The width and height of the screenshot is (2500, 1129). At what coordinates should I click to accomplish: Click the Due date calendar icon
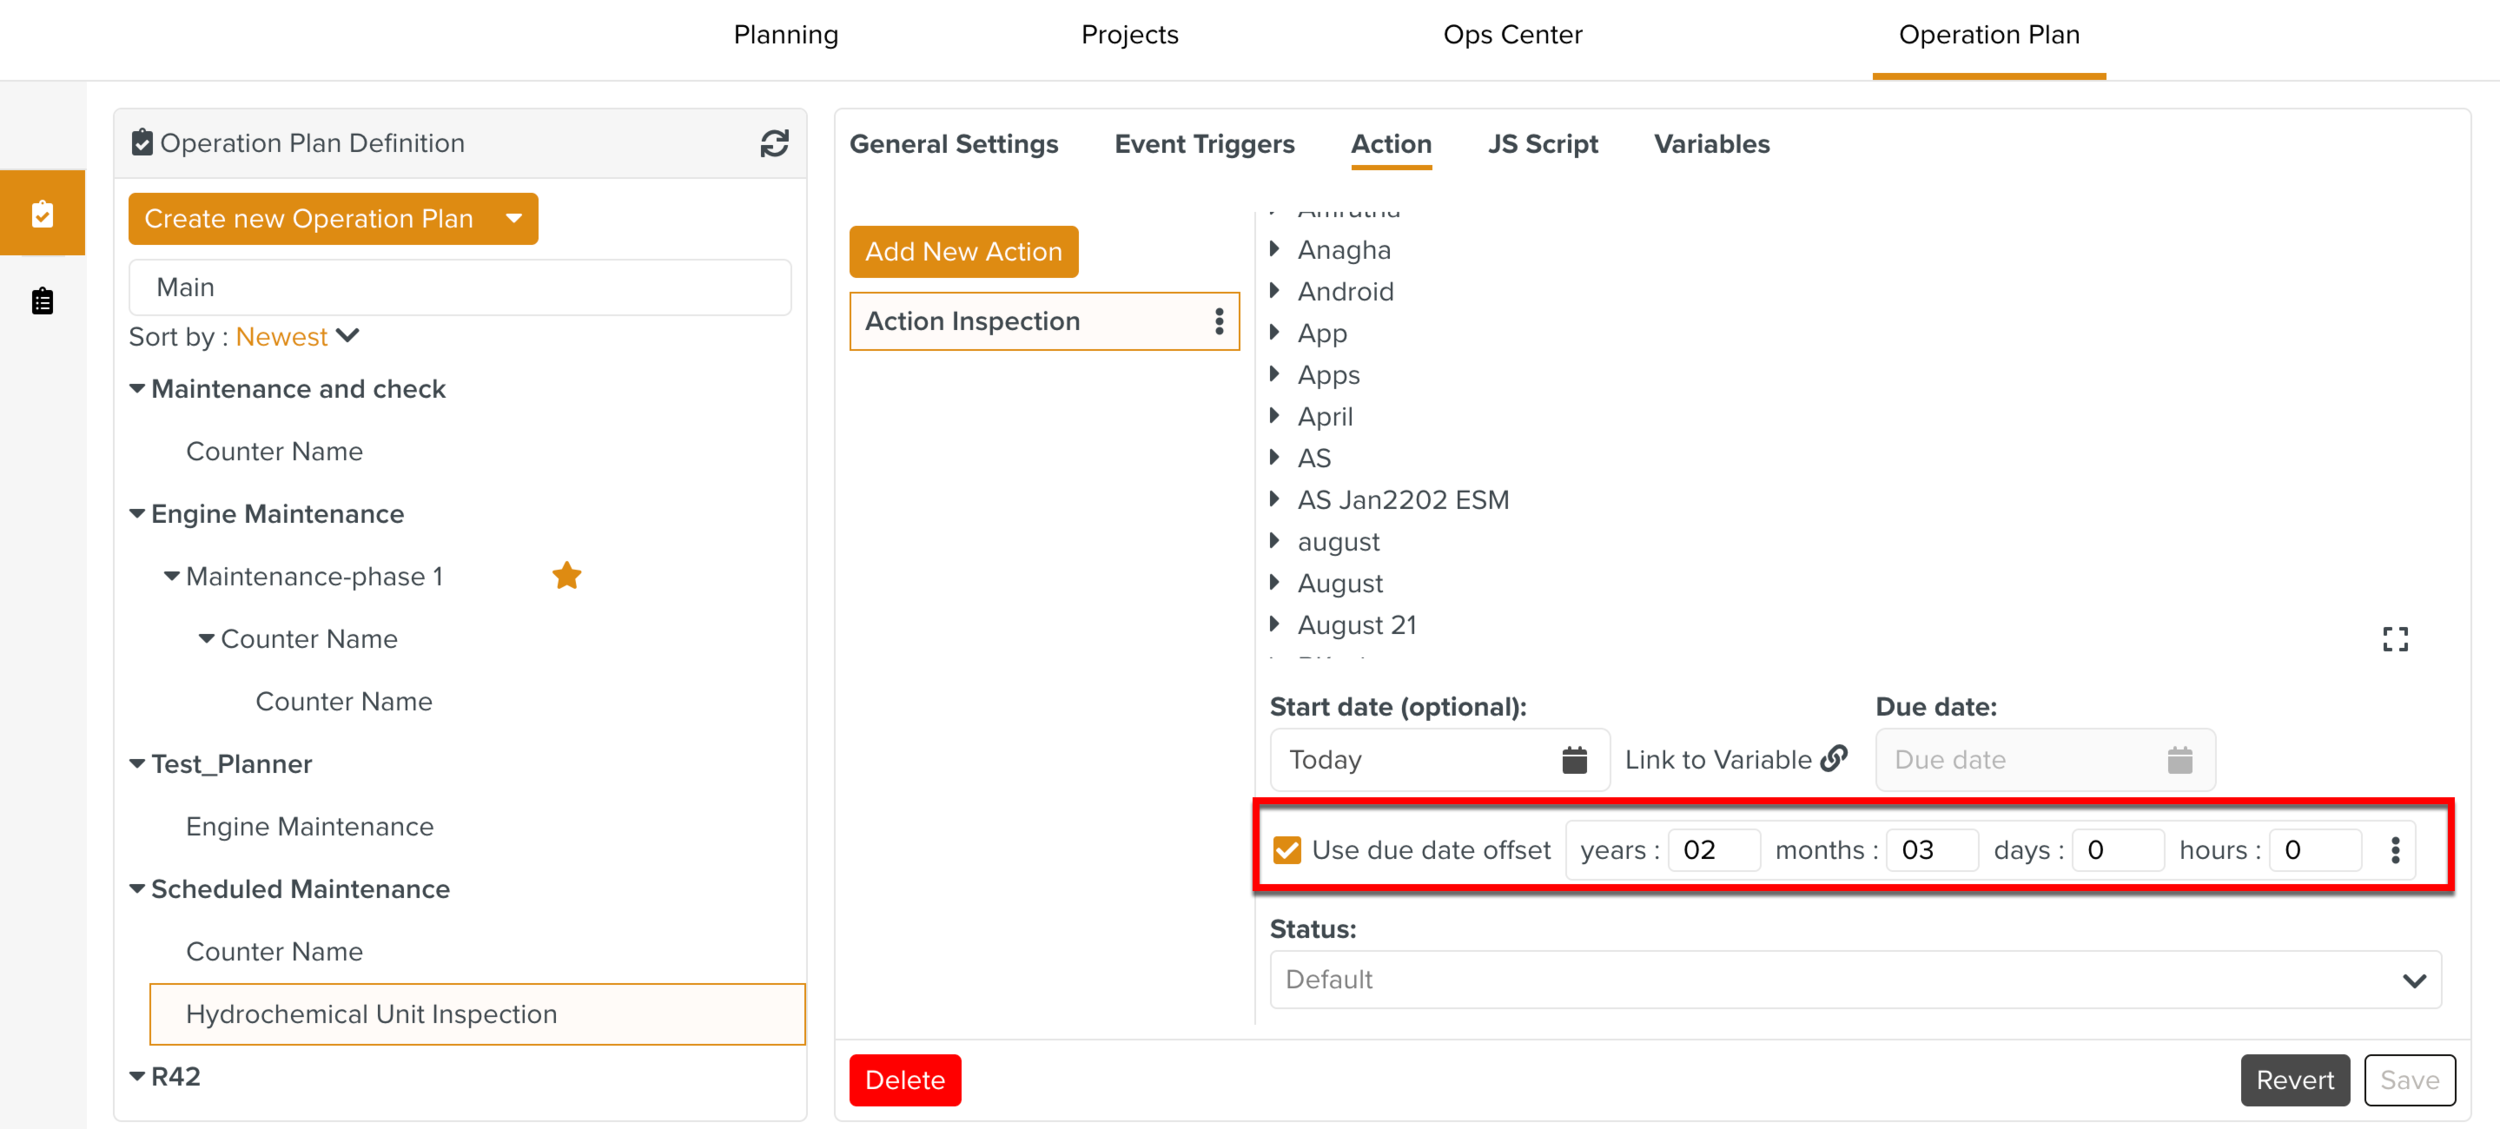tap(2180, 760)
